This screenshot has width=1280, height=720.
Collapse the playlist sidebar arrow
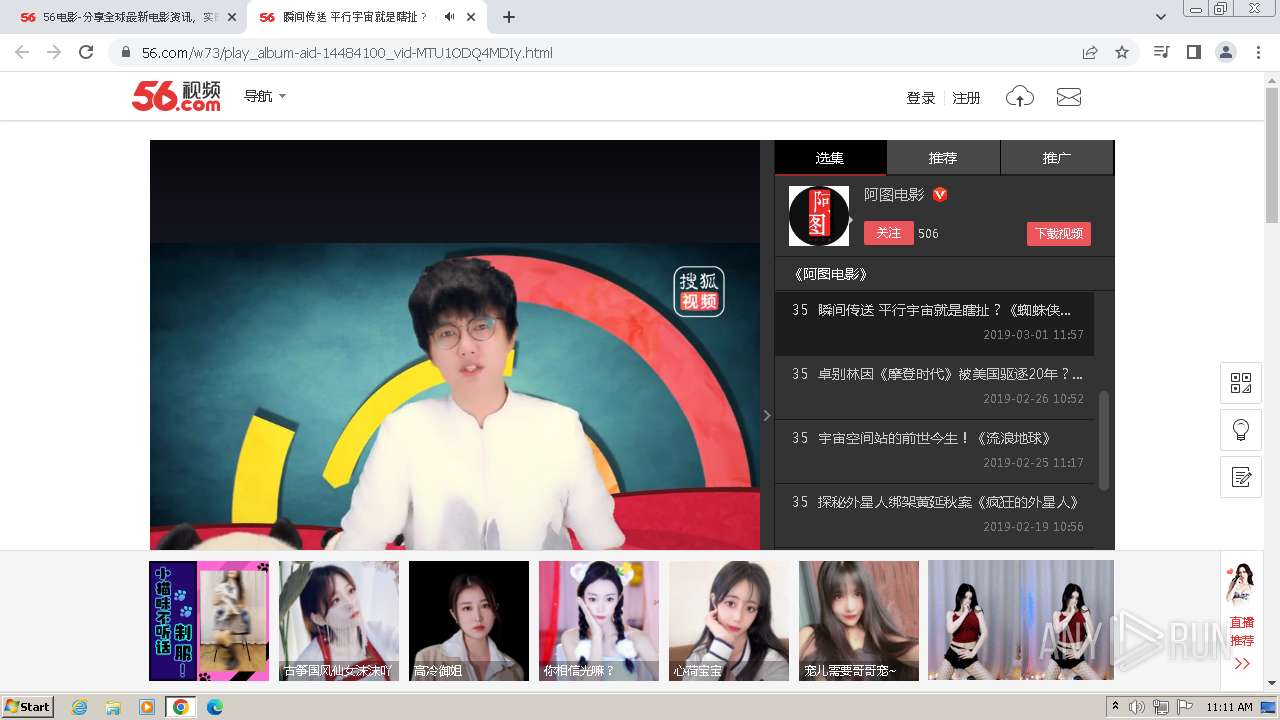(x=767, y=415)
